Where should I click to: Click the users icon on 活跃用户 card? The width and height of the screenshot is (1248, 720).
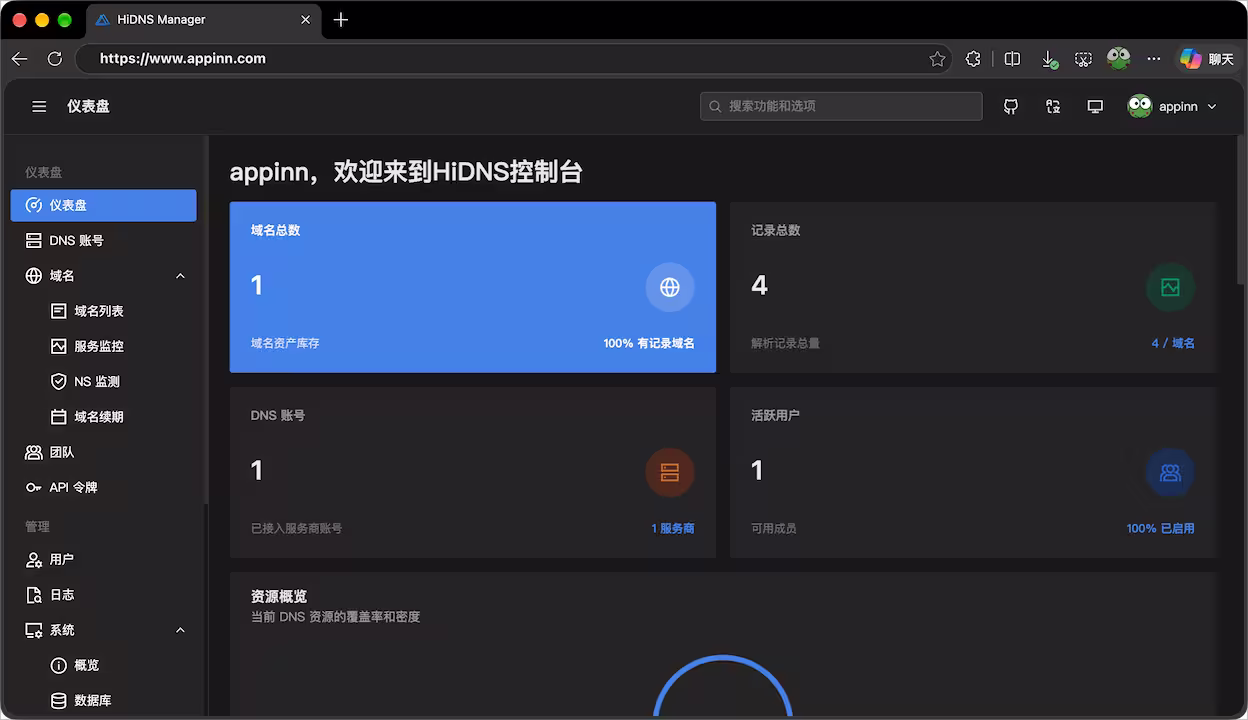[x=1170, y=472]
